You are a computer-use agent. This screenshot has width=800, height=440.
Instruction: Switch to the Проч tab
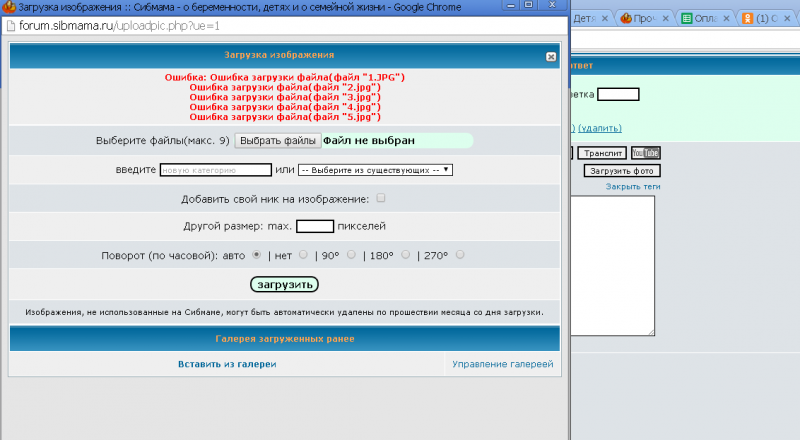640,19
